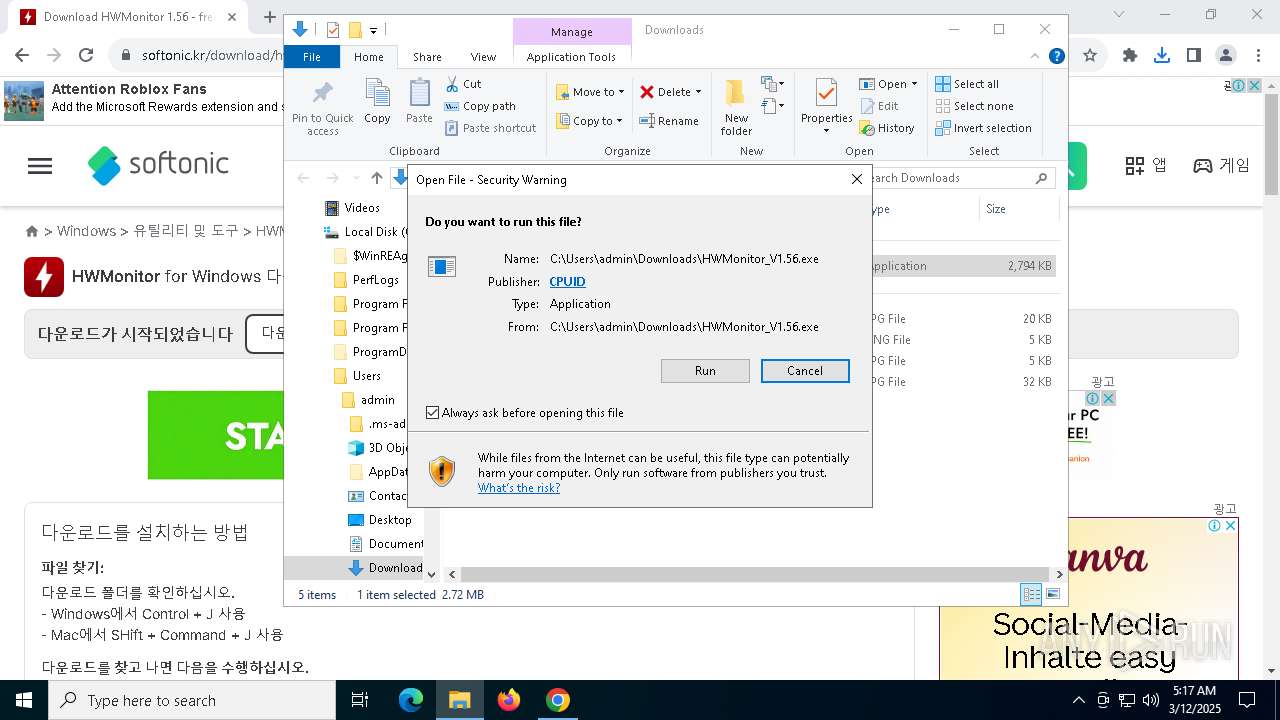Select Videos in the navigation tree
The height and width of the screenshot is (720, 1280).
coord(362,208)
